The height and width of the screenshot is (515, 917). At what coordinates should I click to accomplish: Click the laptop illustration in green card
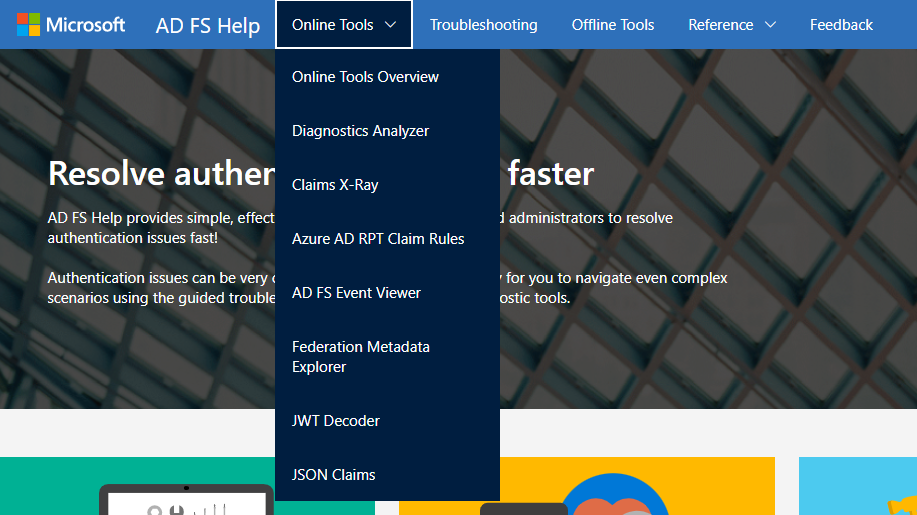coord(185,498)
